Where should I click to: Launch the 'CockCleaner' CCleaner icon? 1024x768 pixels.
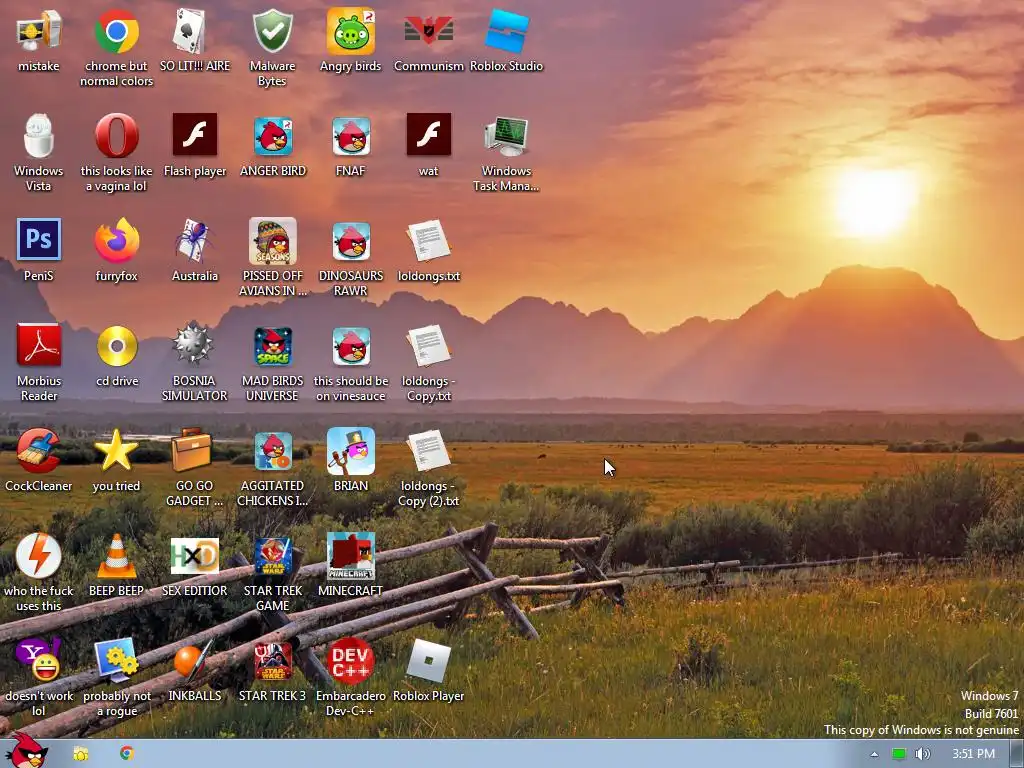39,451
